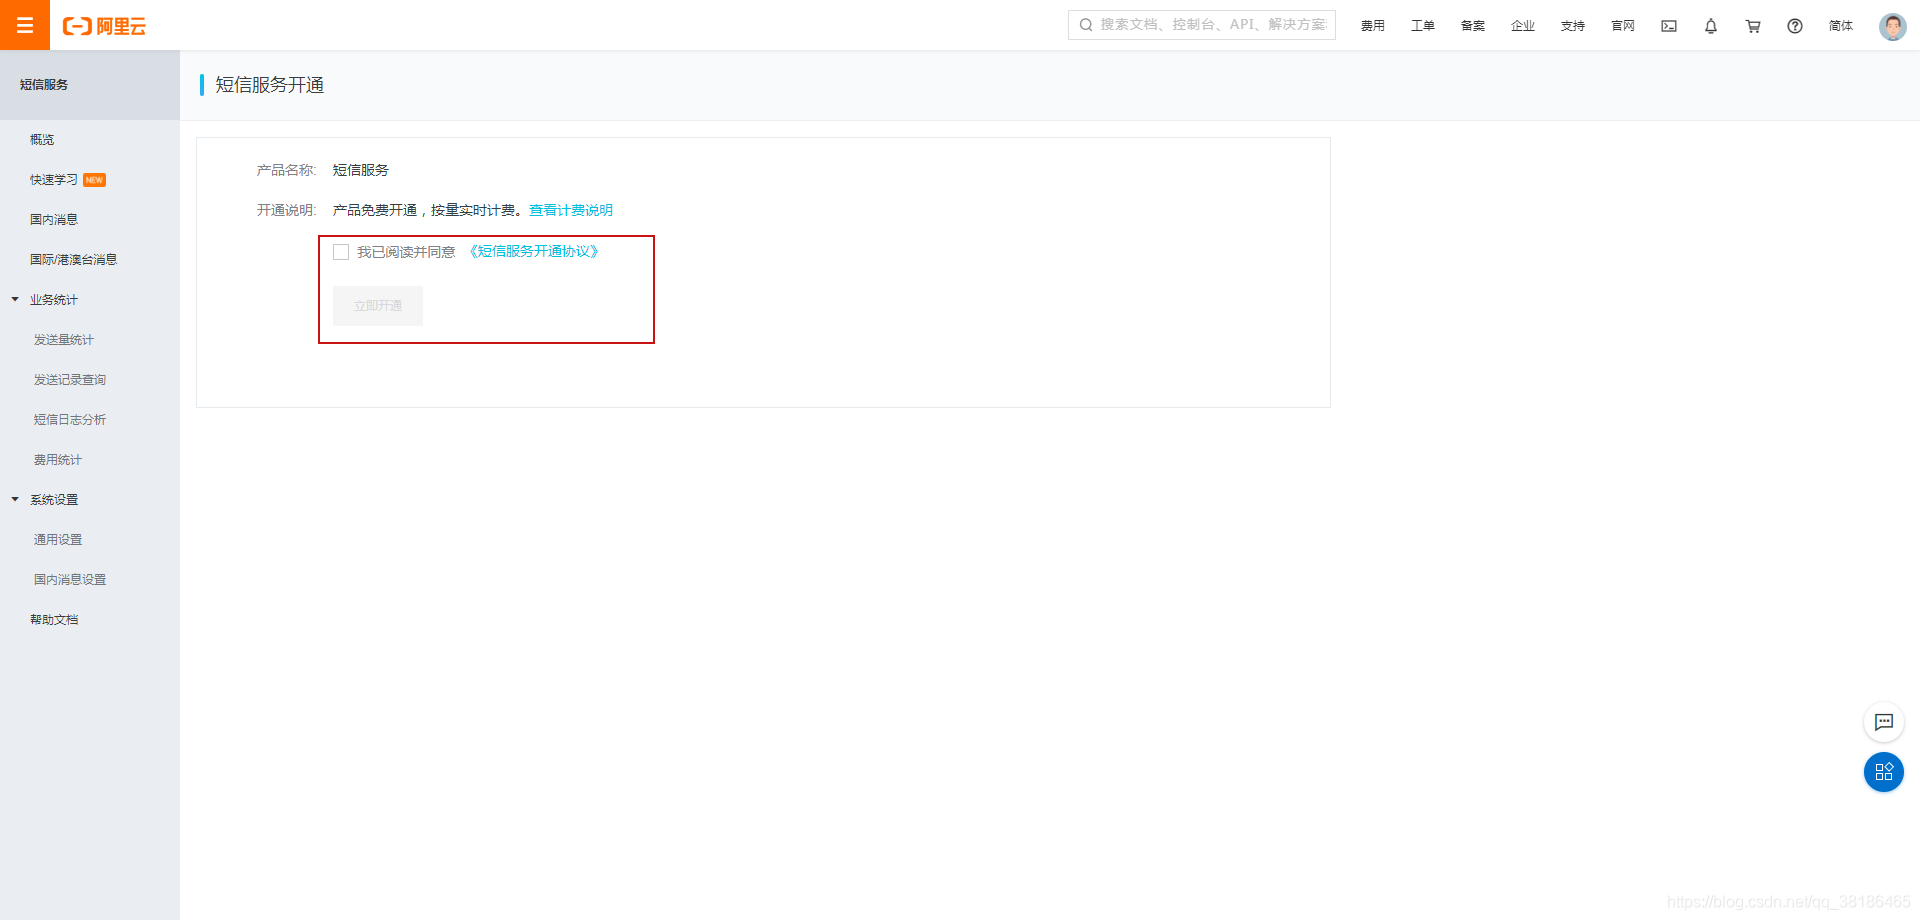
Task: Open 帮助文档 in the sidebar
Action: [54, 620]
